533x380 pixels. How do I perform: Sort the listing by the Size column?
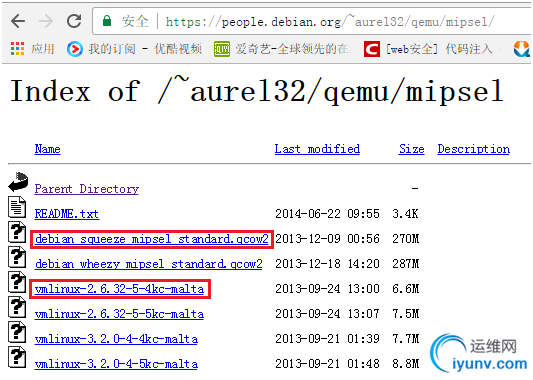[412, 149]
